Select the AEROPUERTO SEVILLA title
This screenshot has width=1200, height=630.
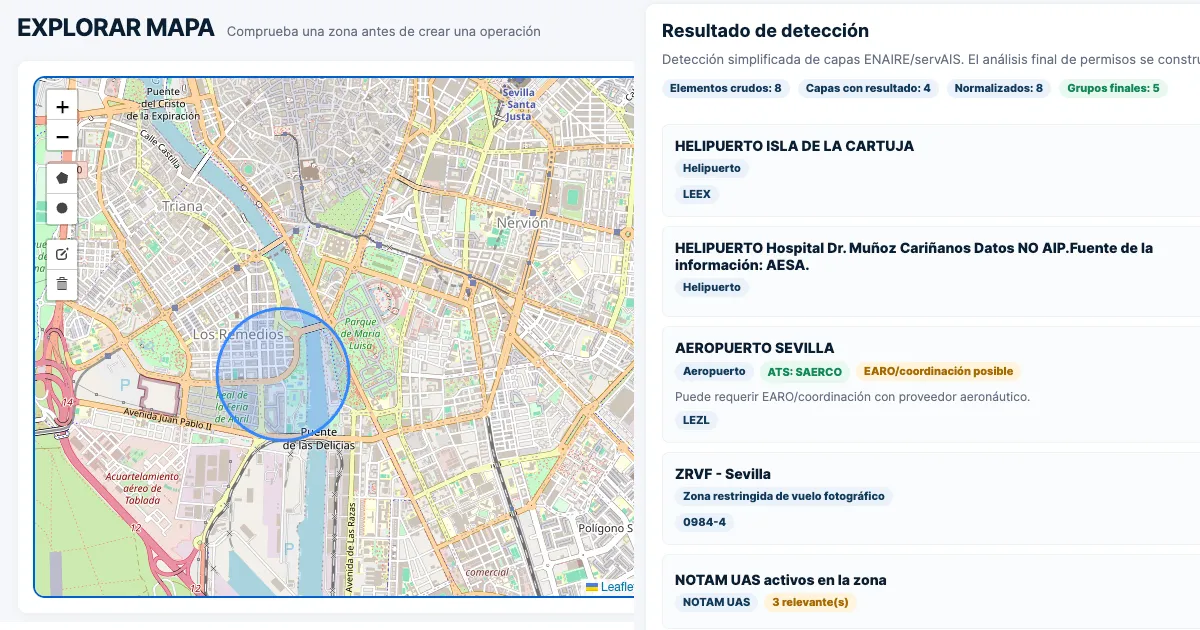pyautogui.click(x=754, y=348)
